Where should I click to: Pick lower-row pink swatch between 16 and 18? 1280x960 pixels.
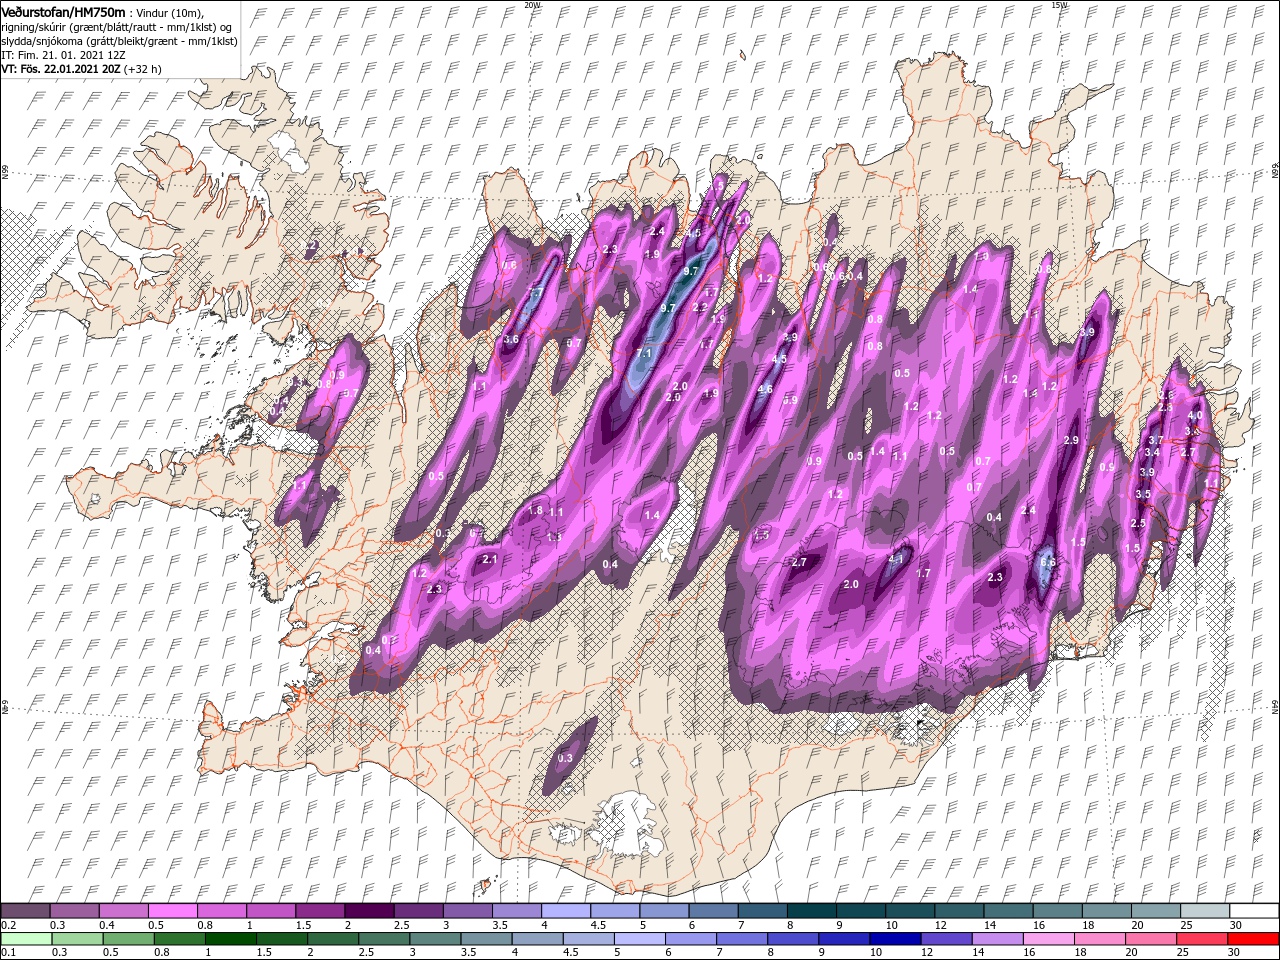1049,939
